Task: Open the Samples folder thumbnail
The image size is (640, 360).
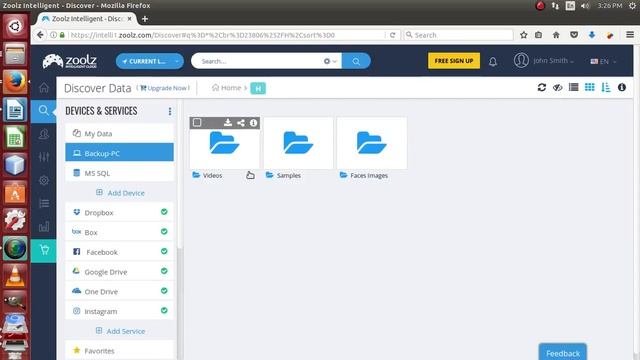Action: (x=298, y=143)
